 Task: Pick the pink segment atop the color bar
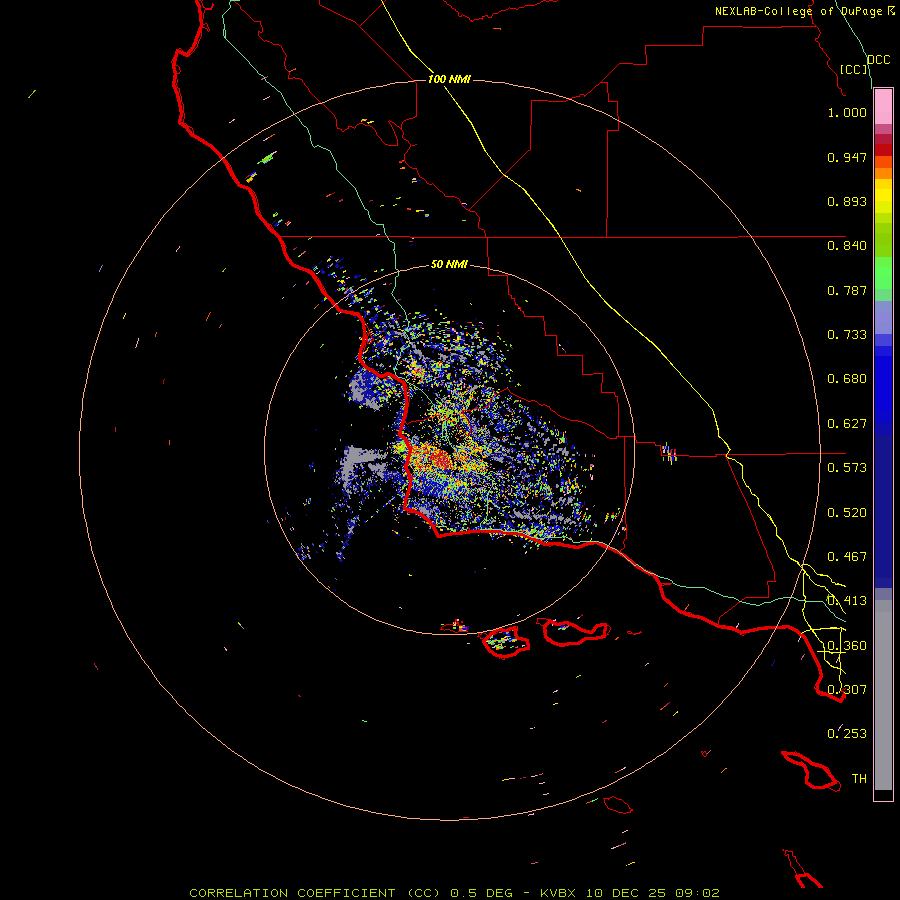point(883,107)
